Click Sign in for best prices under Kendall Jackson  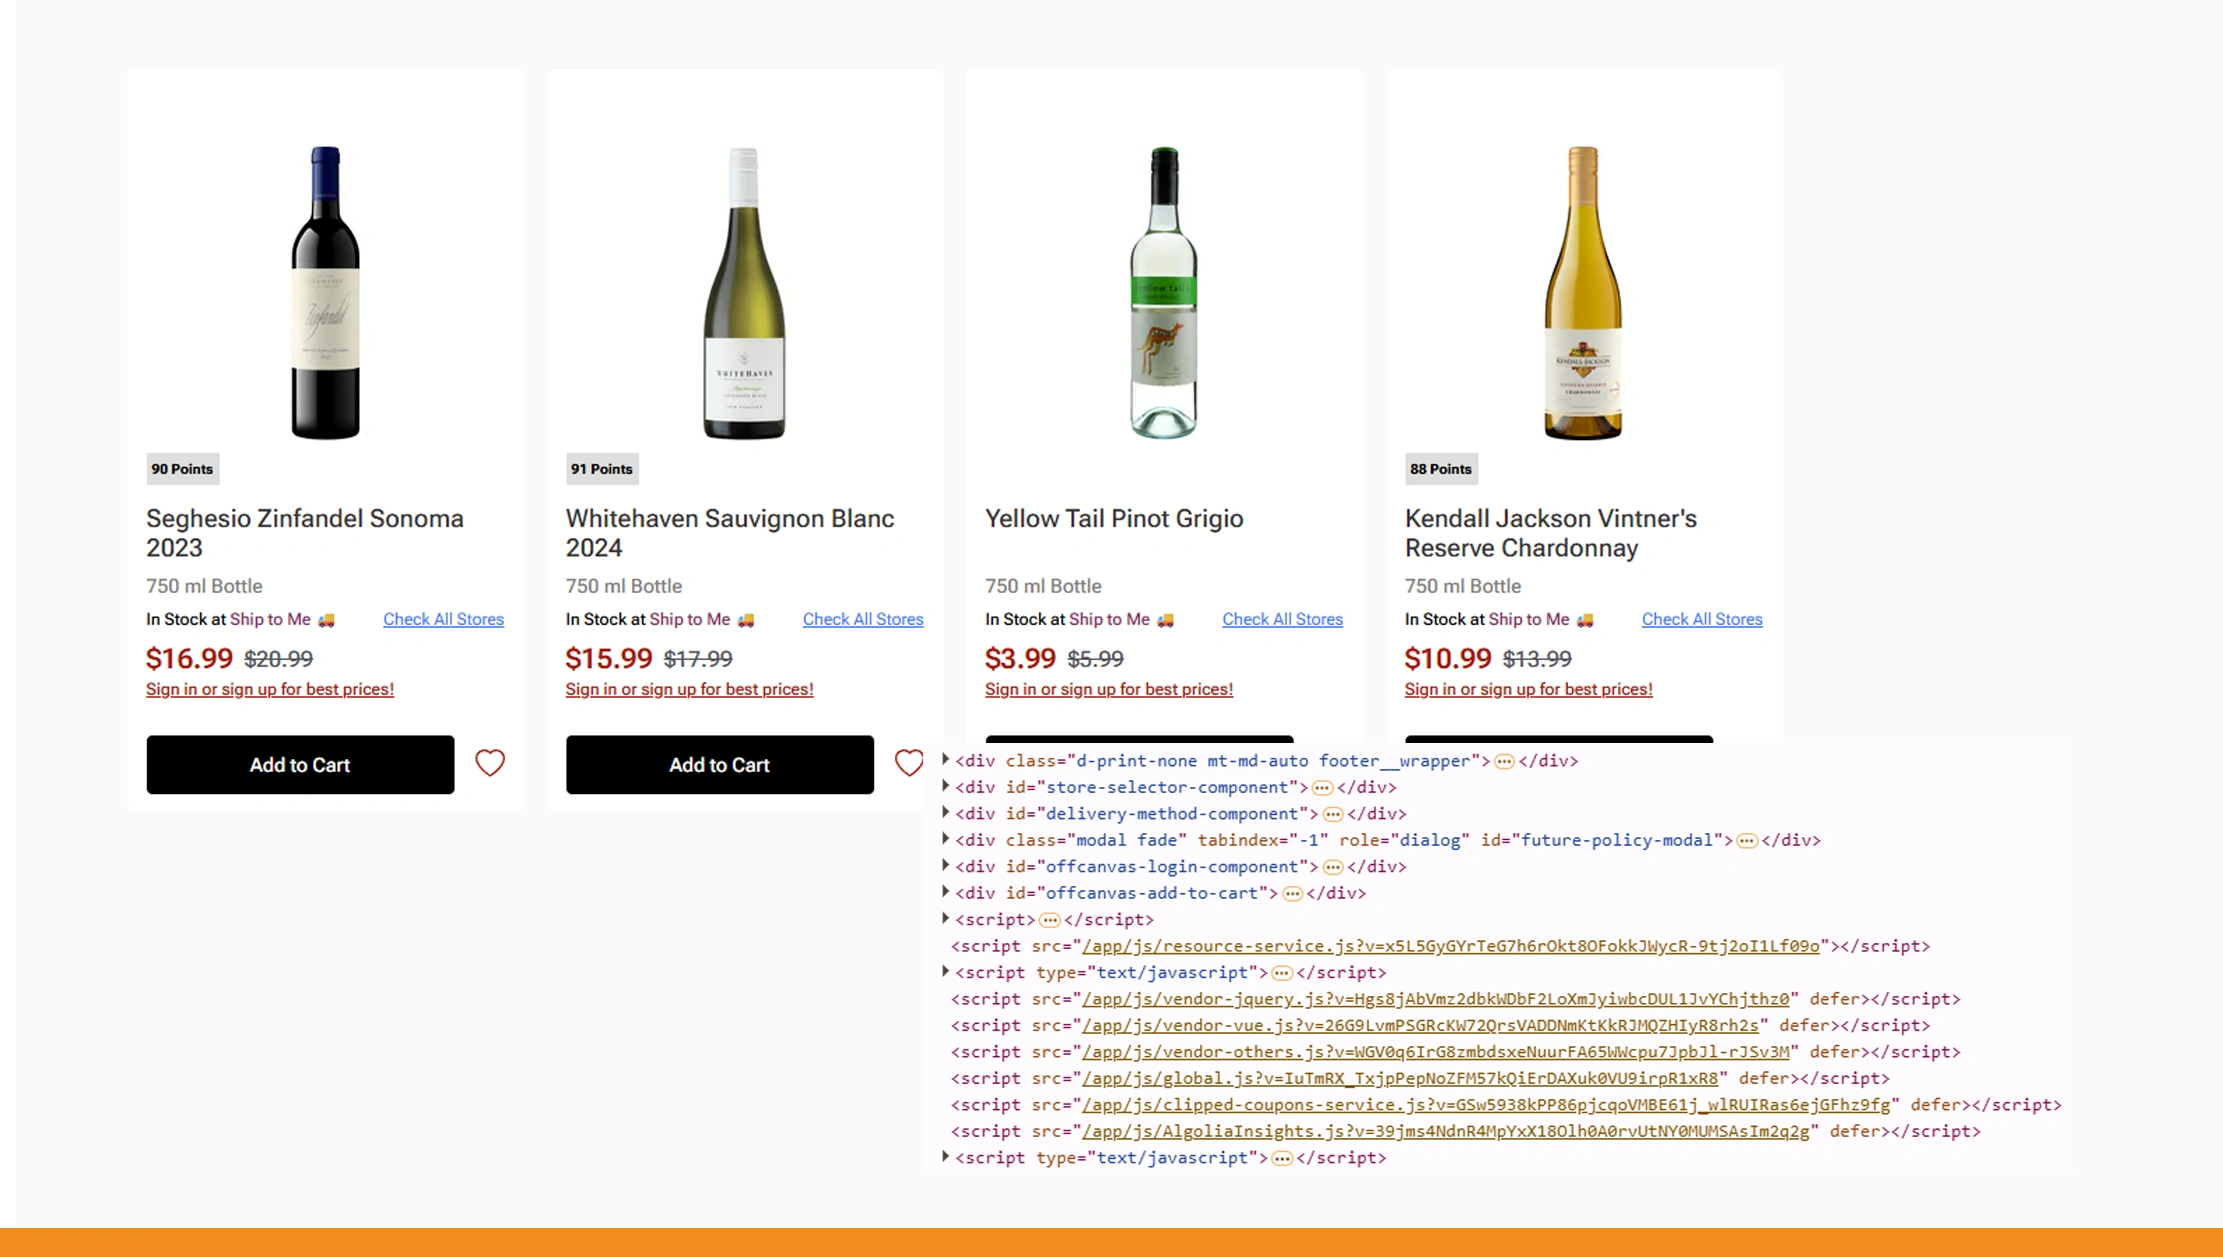(1528, 689)
